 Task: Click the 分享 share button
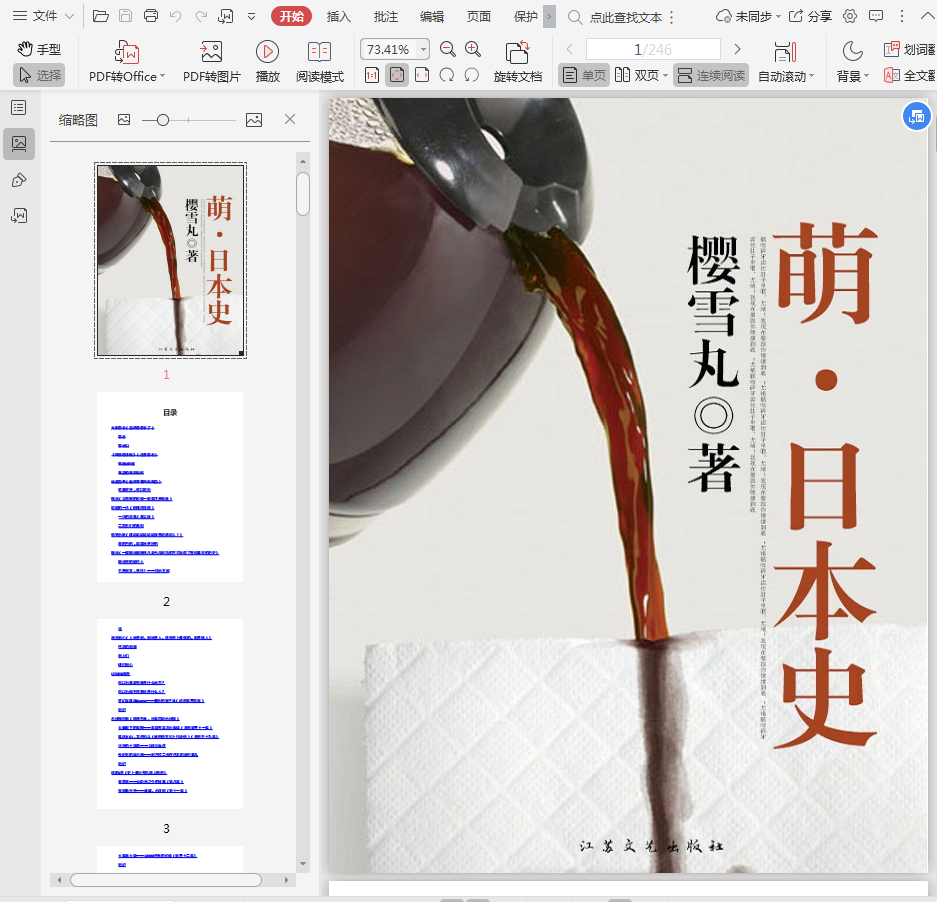pos(810,16)
